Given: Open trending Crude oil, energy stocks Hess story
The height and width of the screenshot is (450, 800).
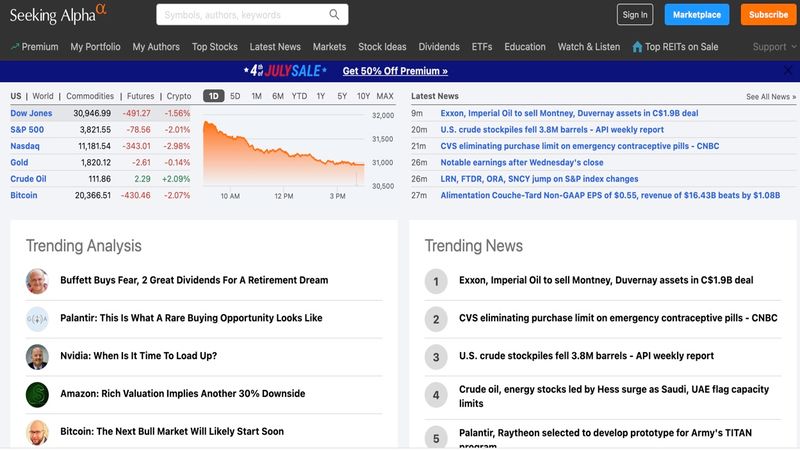Looking at the screenshot, I should [614, 396].
